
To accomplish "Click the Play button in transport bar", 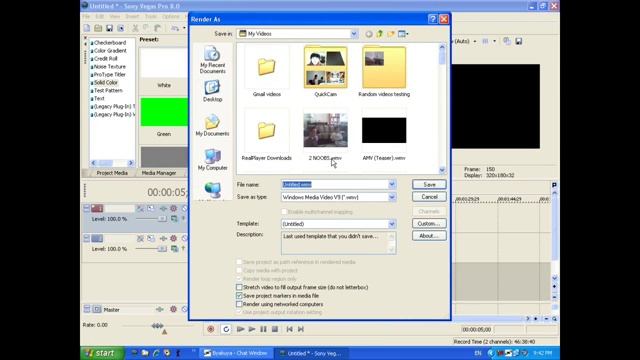I will [x=252, y=329].
